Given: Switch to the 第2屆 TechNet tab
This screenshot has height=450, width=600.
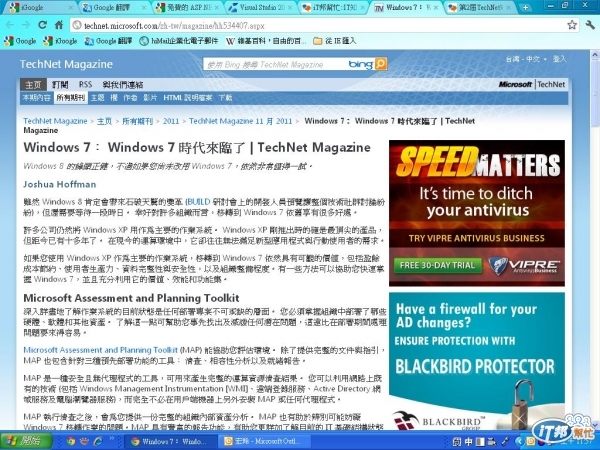Looking at the screenshot, I should [x=479, y=7].
